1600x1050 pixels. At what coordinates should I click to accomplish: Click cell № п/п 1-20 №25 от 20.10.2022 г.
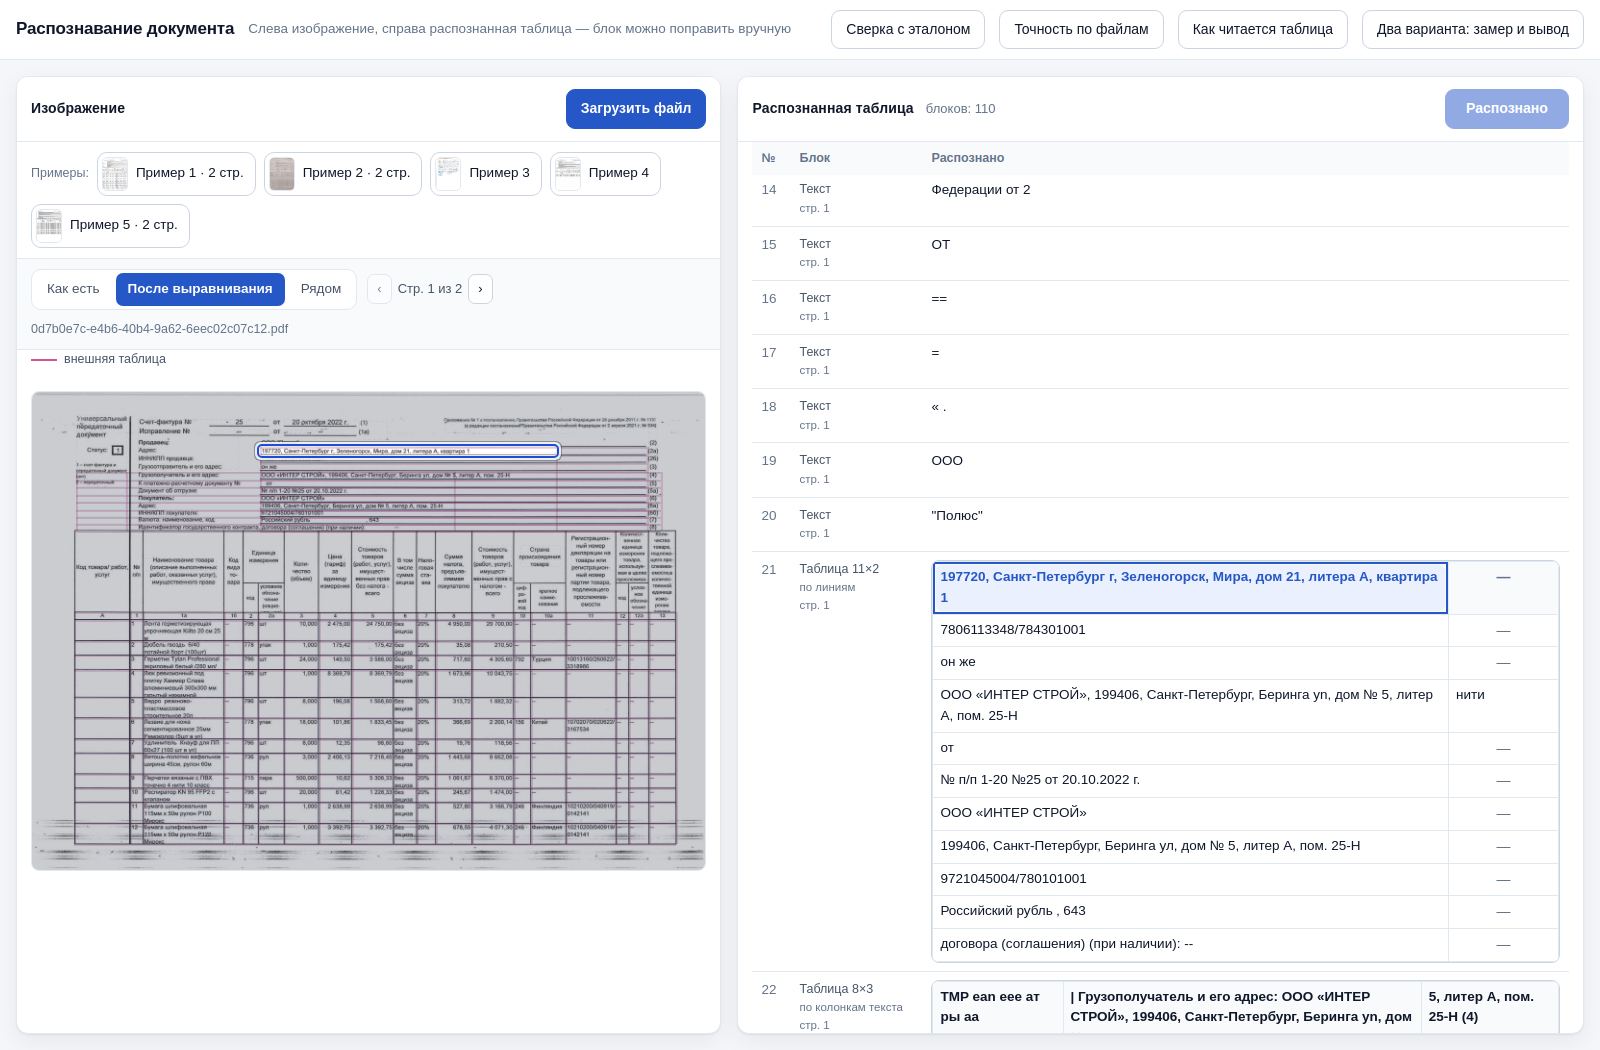1190,780
